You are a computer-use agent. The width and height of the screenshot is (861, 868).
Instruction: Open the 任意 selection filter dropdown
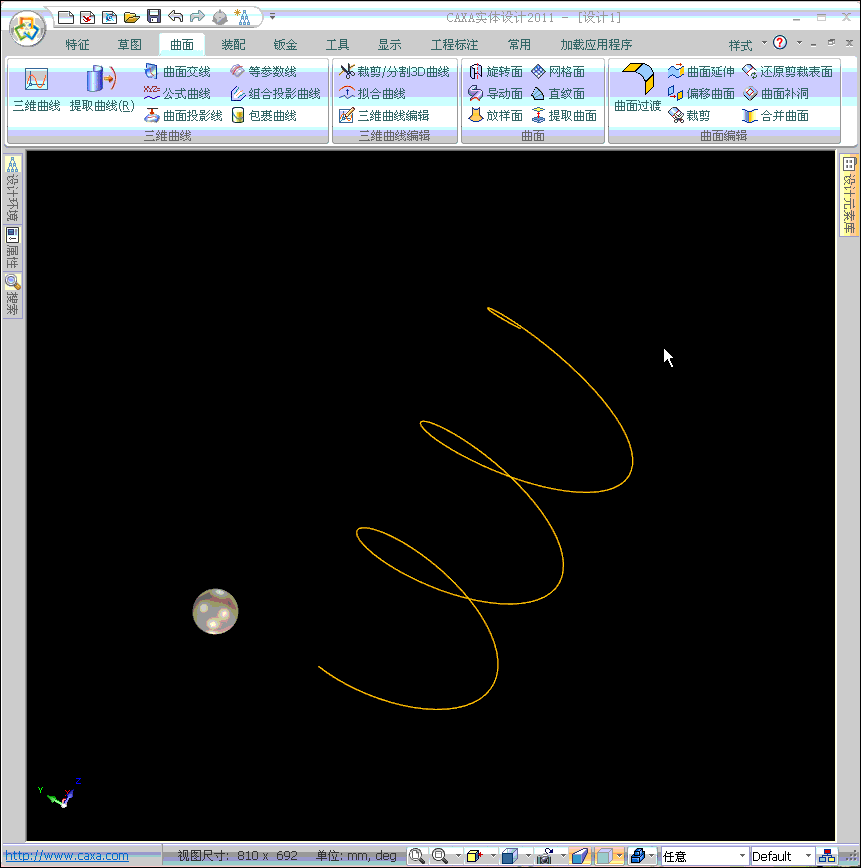[704, 856]
